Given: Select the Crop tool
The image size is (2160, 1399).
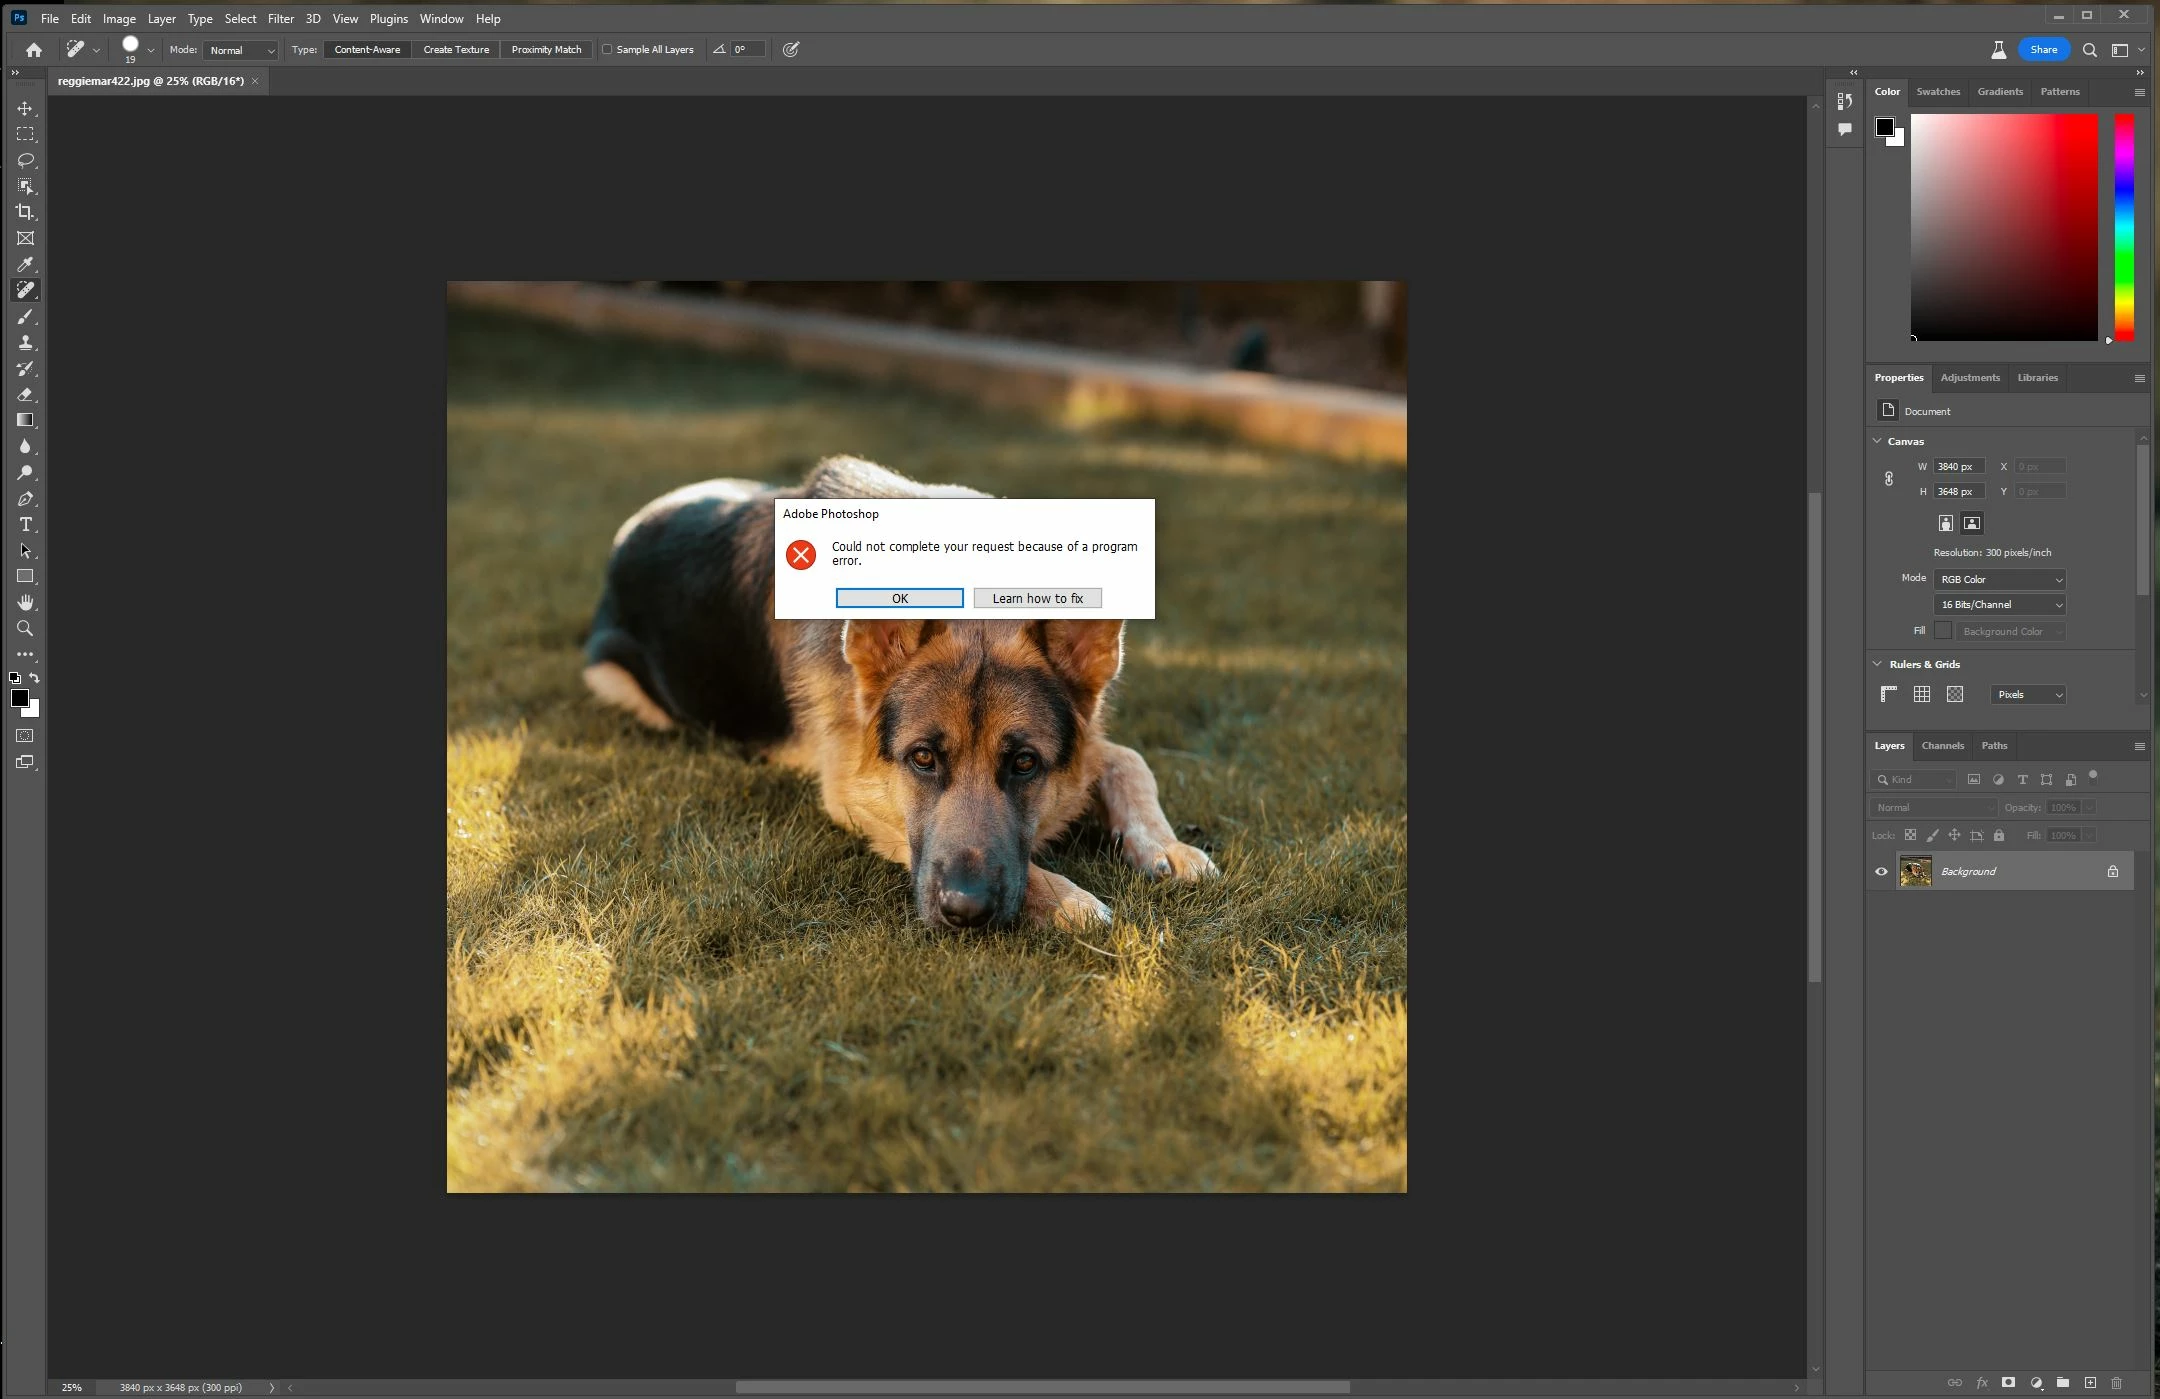Looking at the screenshot, I should [x=25, y=212].
